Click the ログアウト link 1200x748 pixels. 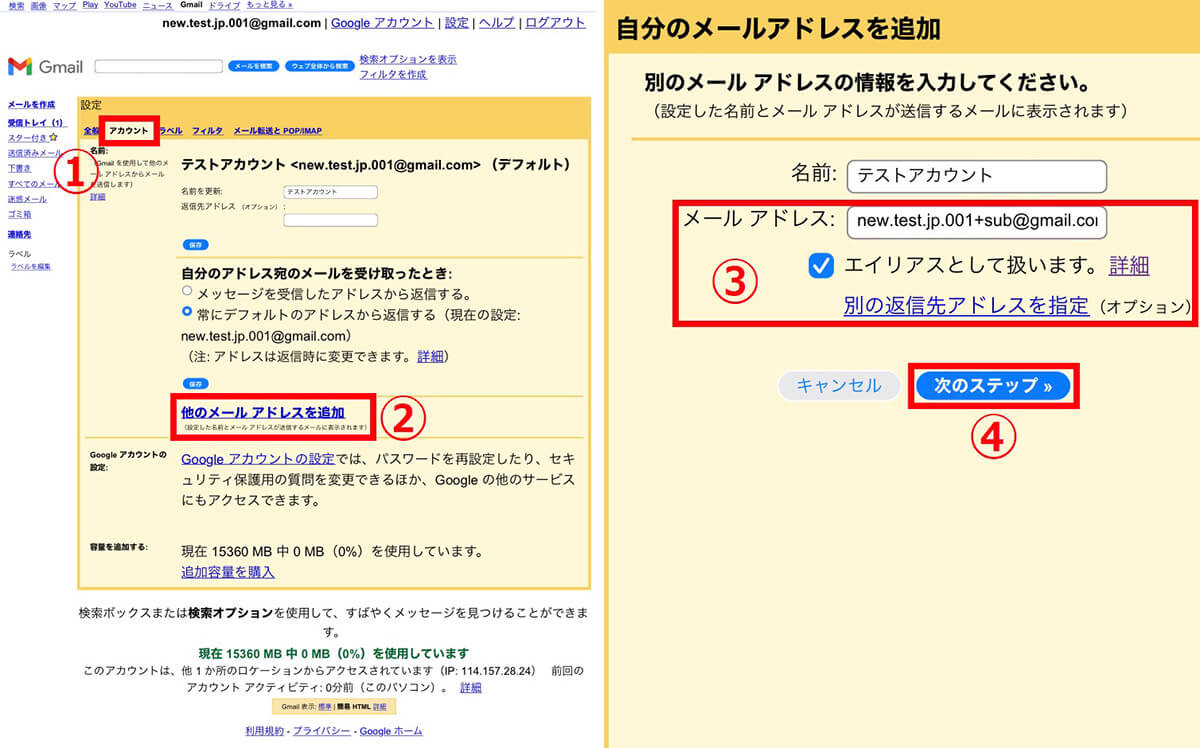click(555, 22)
